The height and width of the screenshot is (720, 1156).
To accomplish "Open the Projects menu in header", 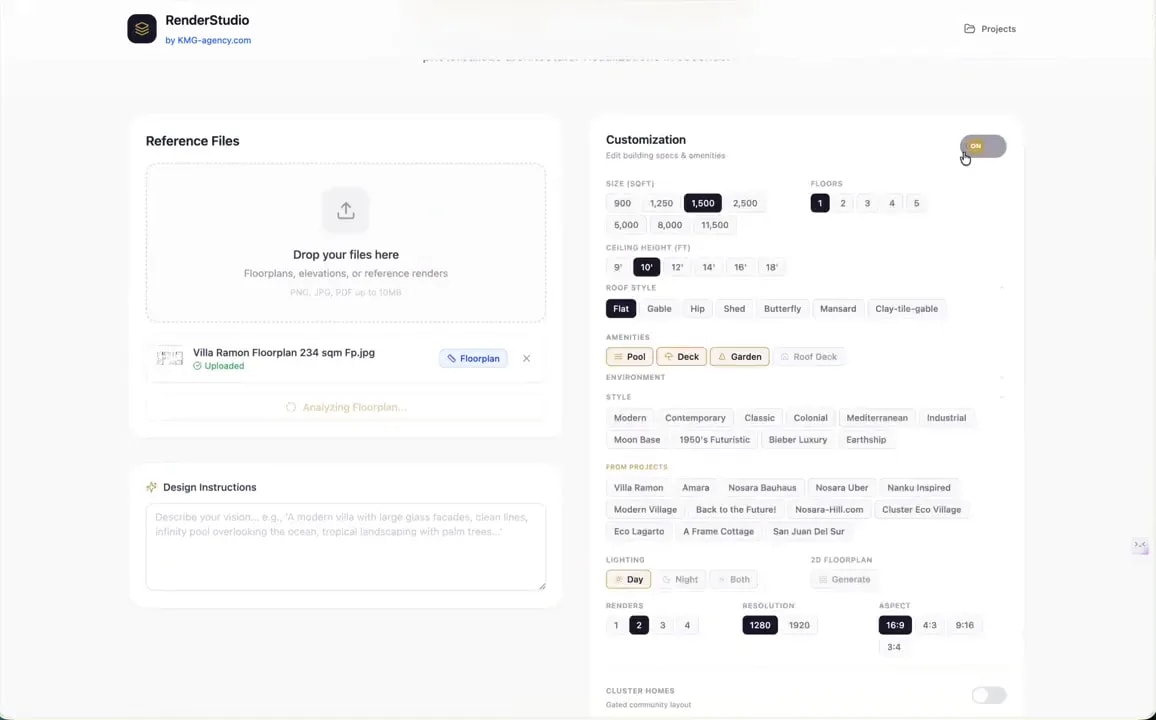I will [989, 29].
